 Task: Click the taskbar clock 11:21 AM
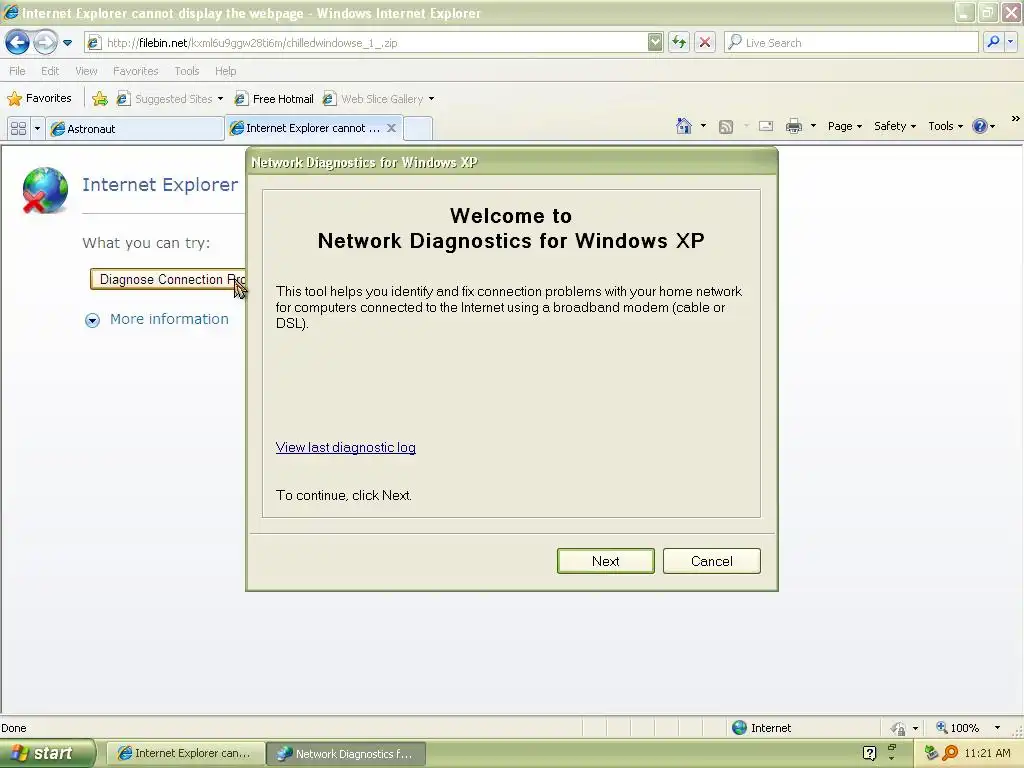coord(987,753)
